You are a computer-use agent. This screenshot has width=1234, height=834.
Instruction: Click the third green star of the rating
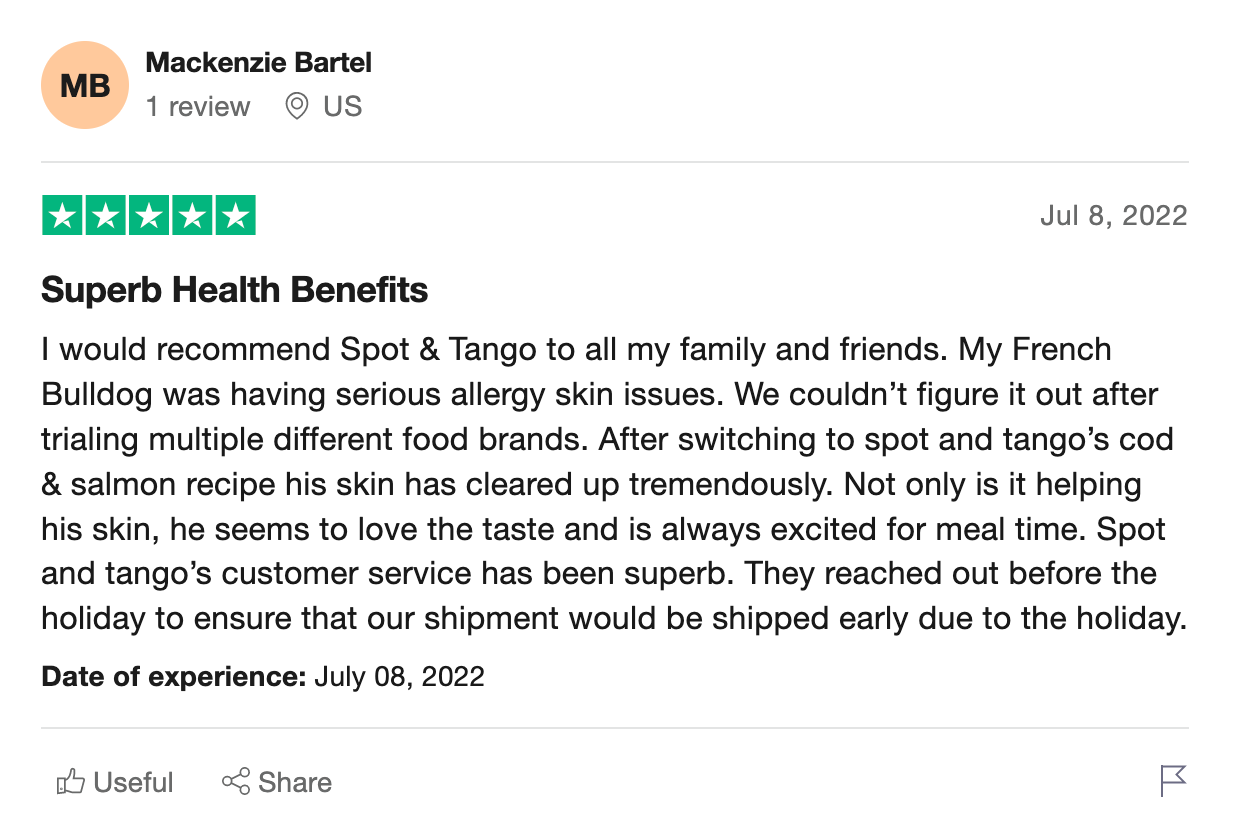point(149,216)
